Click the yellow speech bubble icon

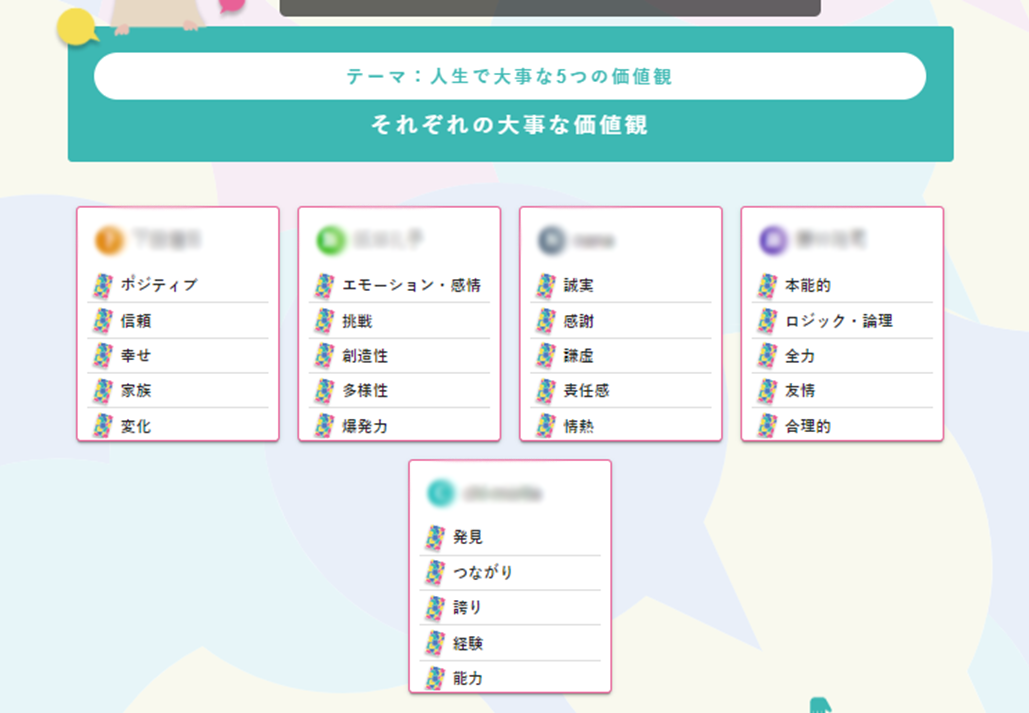pos(77,28)
